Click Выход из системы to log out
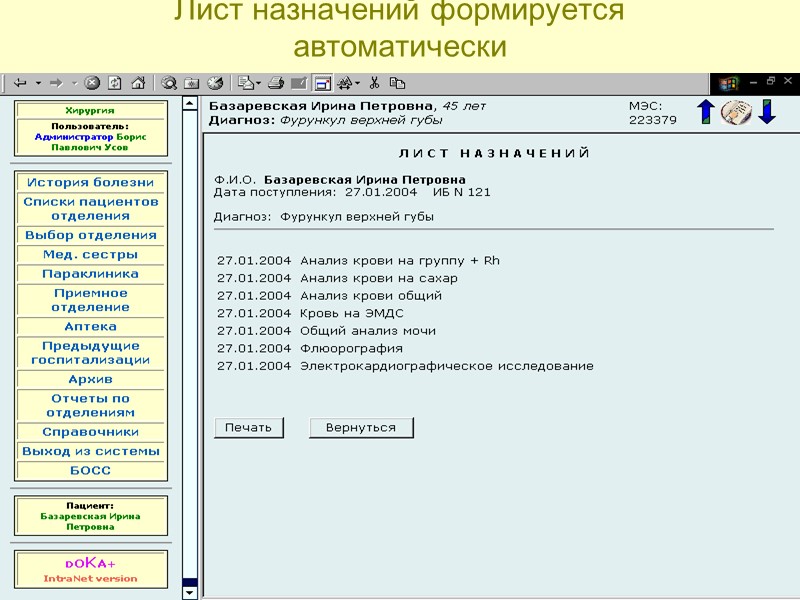Screen dimensions: 800x600 [91, 451]
